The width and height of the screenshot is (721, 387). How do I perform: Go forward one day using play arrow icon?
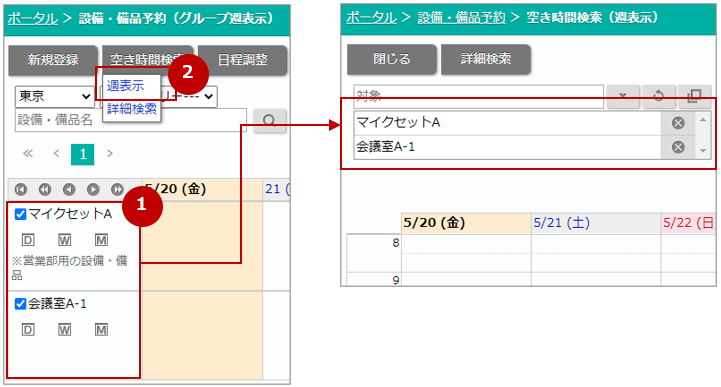coord(93,189)
